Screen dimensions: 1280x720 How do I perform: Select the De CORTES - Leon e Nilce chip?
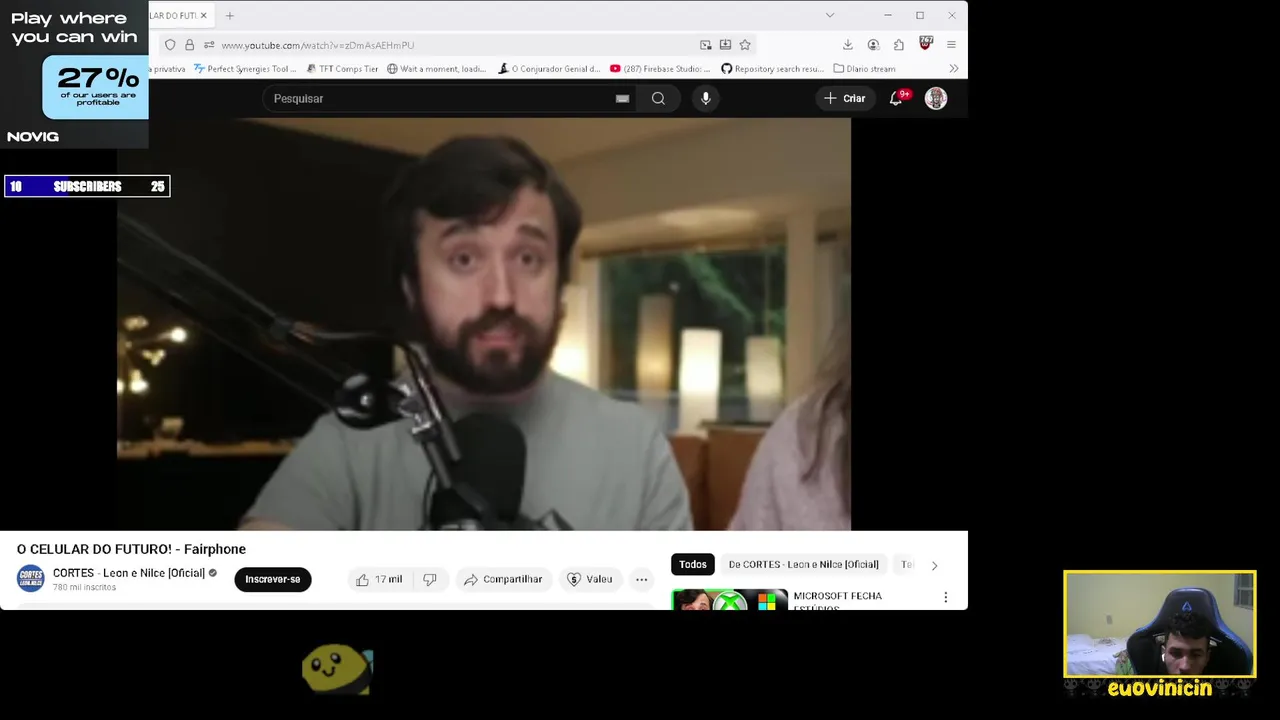coord(803,564)
